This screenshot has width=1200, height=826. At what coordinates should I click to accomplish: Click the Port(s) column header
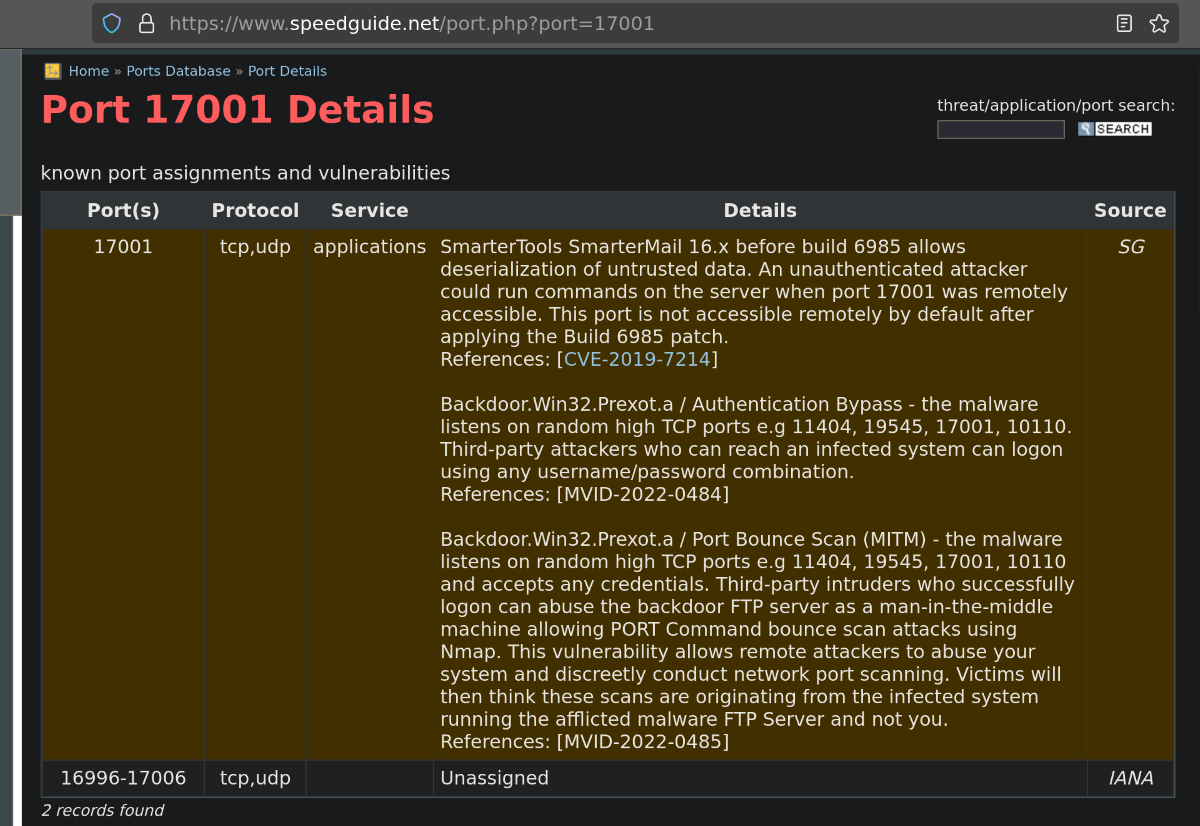[x=123, y=210]
